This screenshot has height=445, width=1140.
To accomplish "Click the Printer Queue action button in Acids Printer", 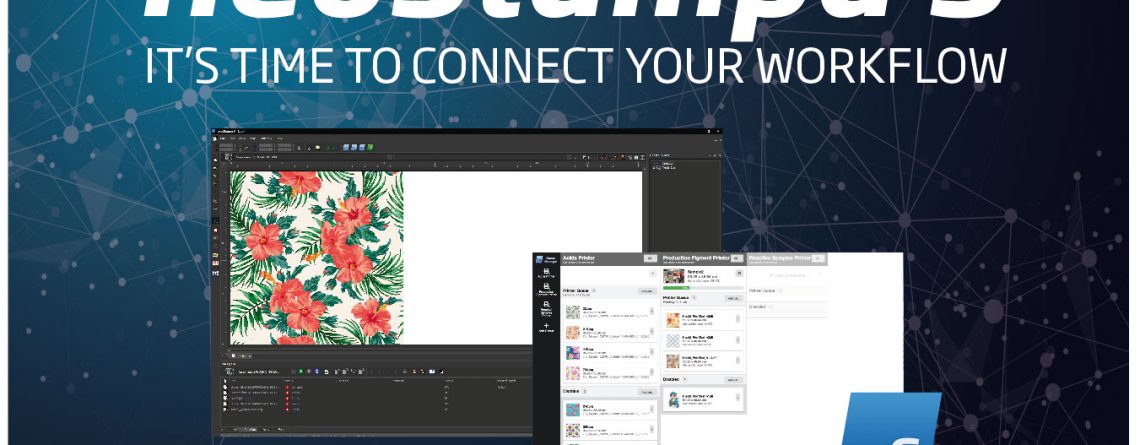I will pyautogui.click(x=647, y=291).
